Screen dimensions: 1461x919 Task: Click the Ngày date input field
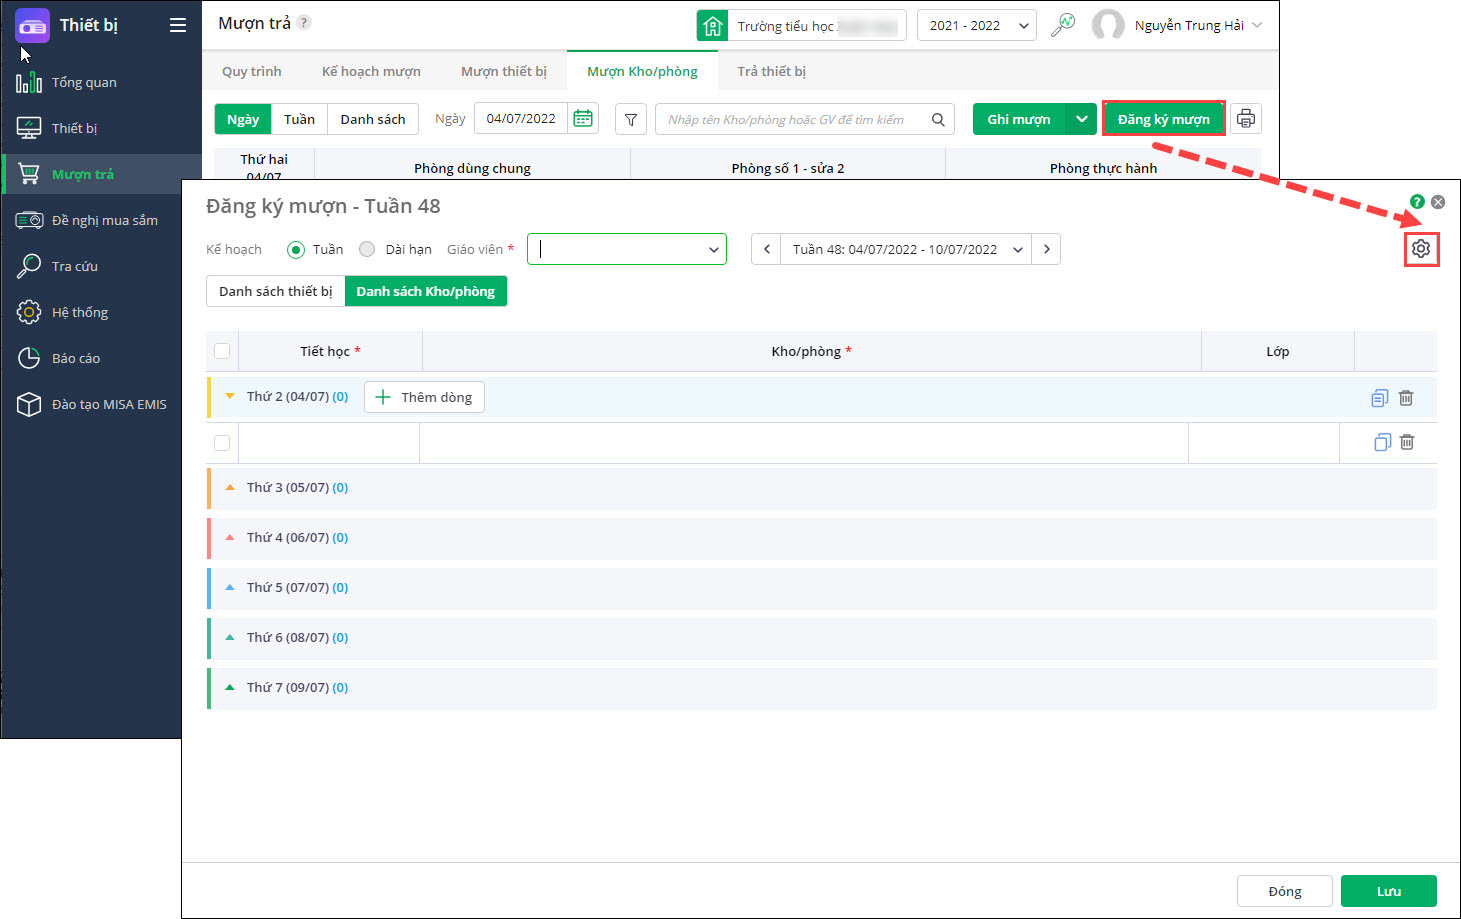coord(521,119)
